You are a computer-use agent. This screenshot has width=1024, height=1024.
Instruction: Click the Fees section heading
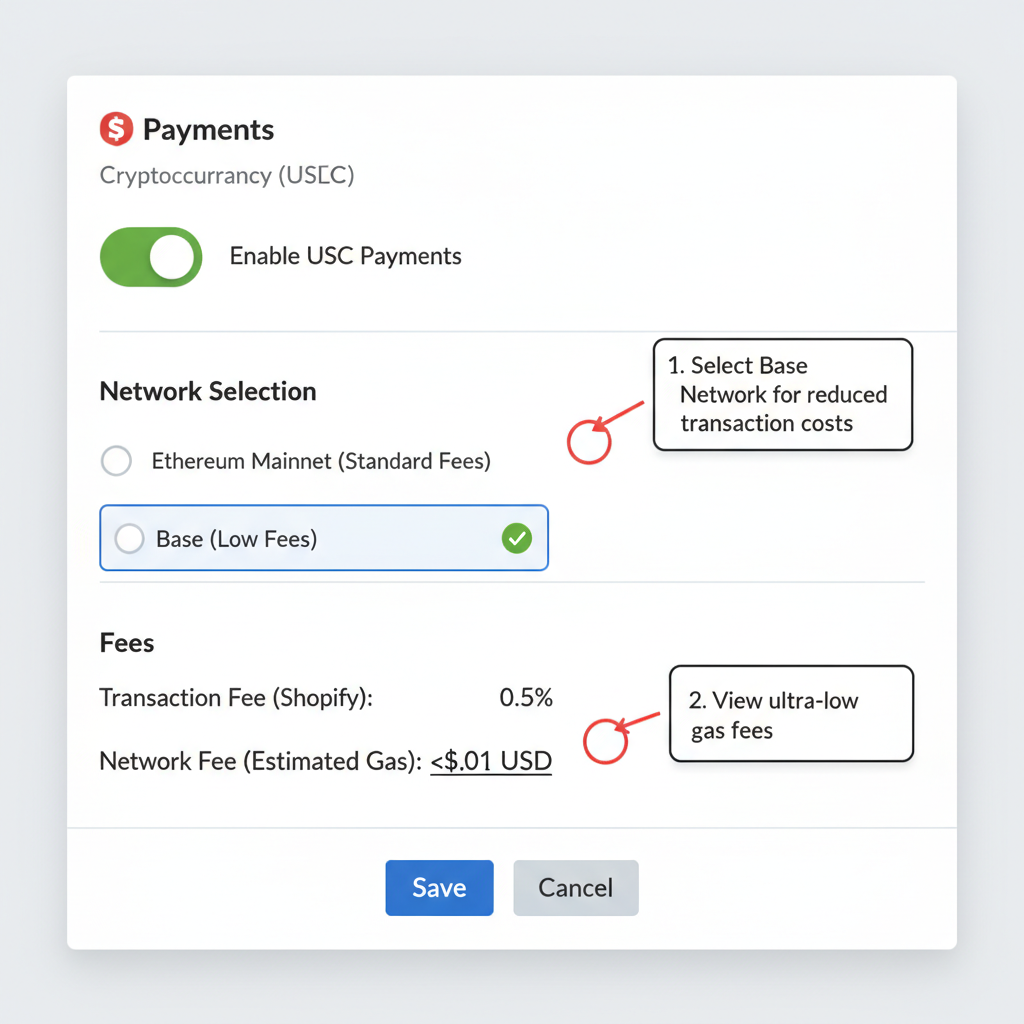(126, 643)
